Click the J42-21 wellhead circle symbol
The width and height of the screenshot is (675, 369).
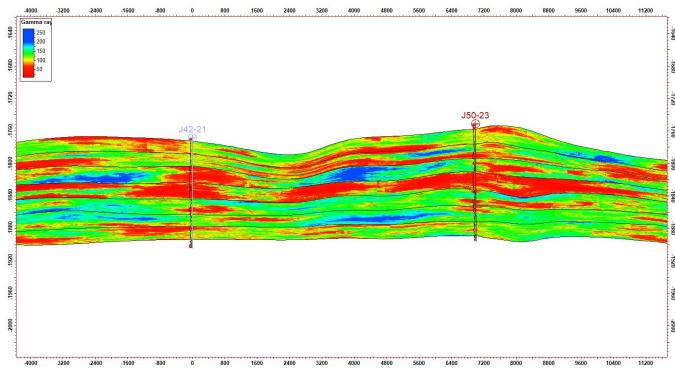[x=192, y=137]
